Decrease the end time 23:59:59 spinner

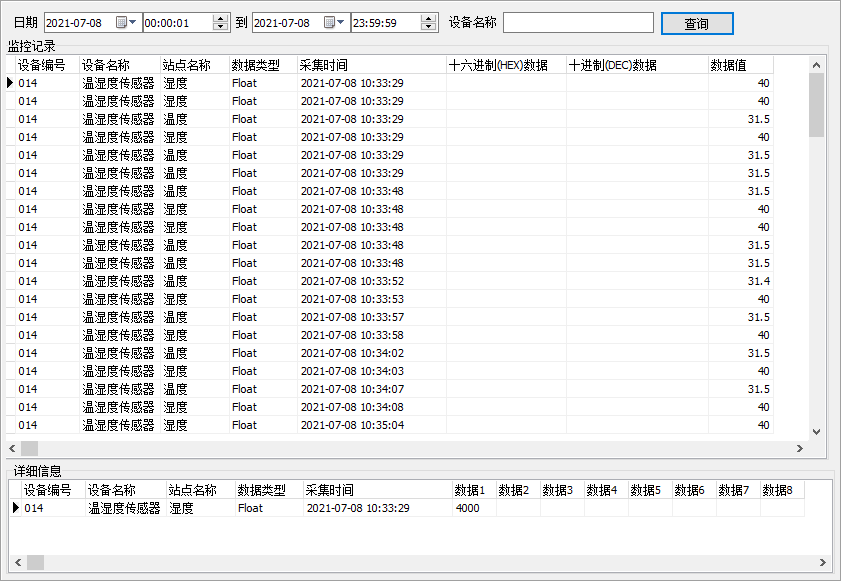point(428,26)
